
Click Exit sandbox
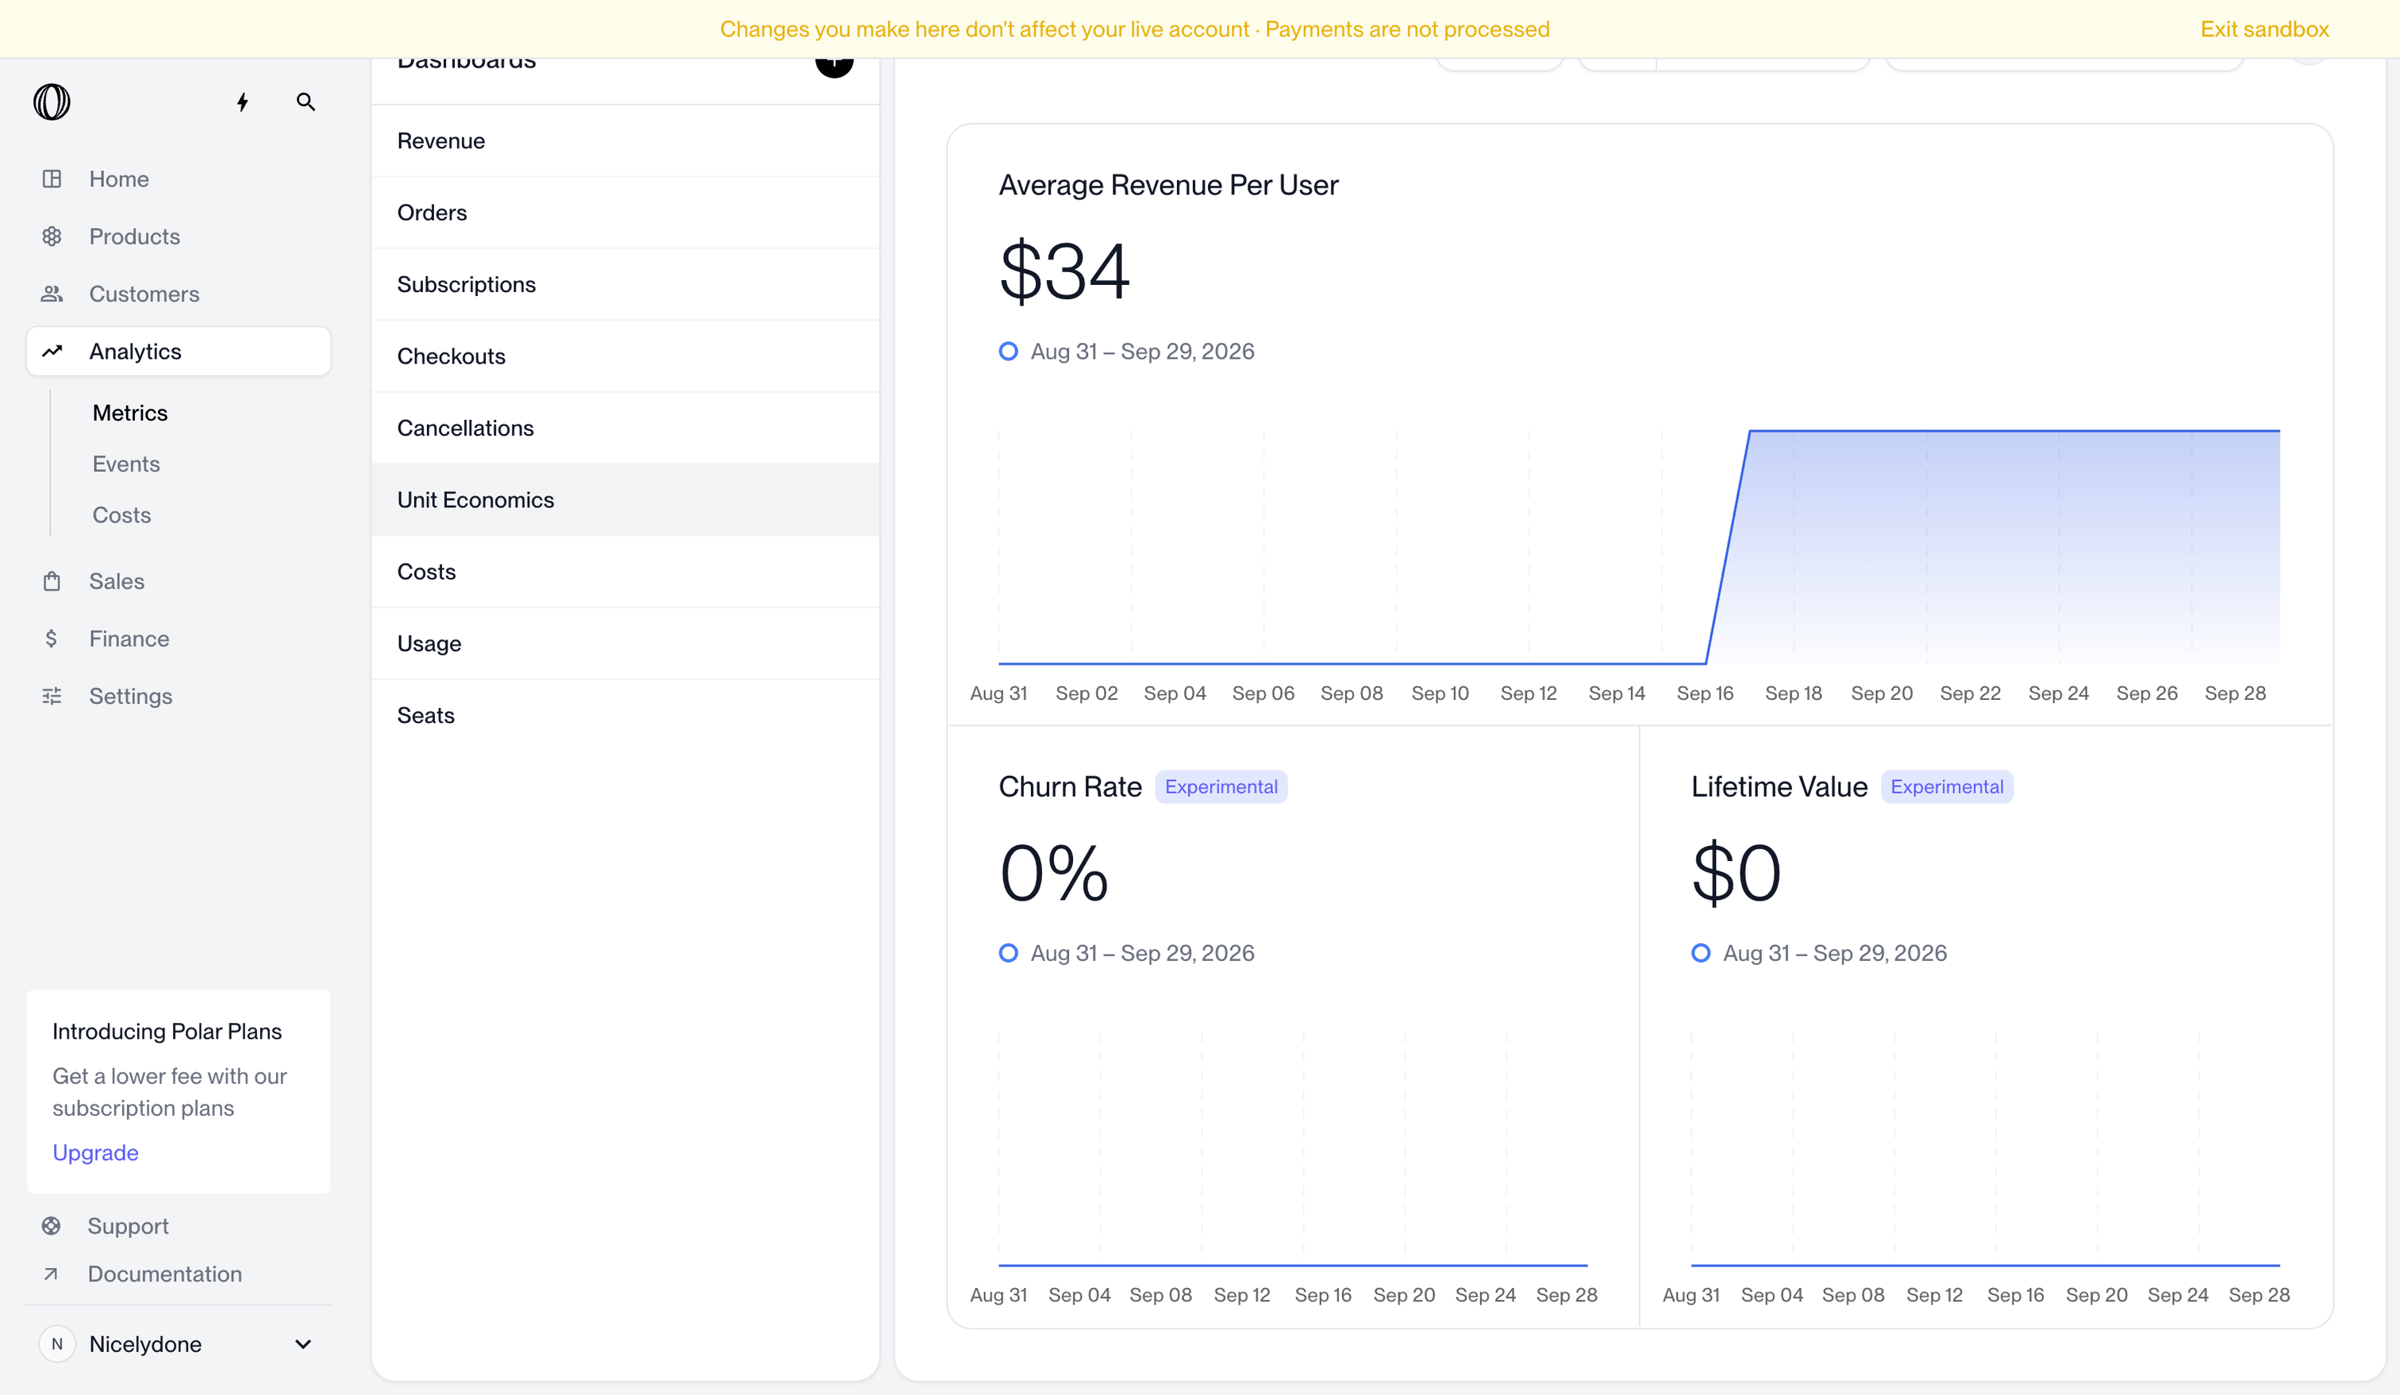pyautogui.click(x=2264, y=29)
